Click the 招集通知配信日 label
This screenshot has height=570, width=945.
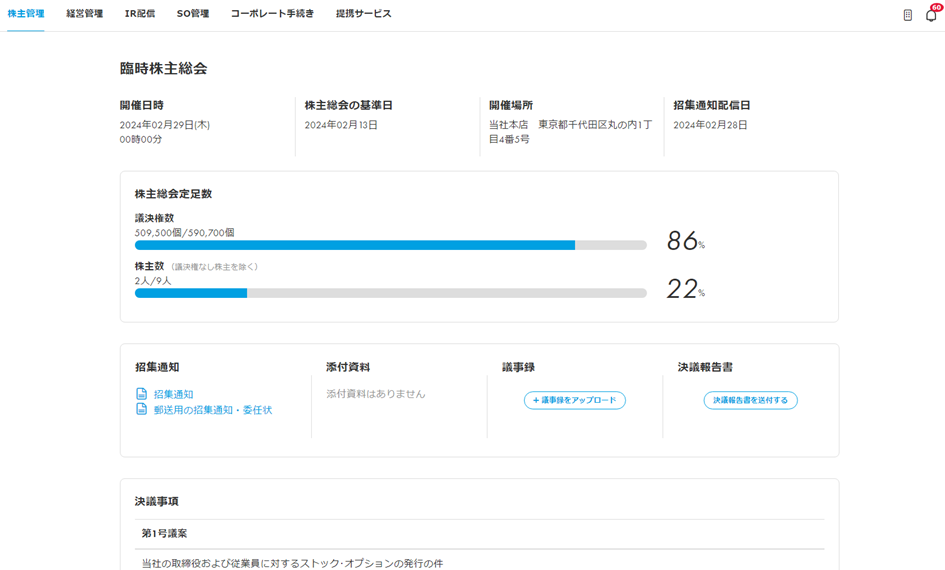coord(712,105)
